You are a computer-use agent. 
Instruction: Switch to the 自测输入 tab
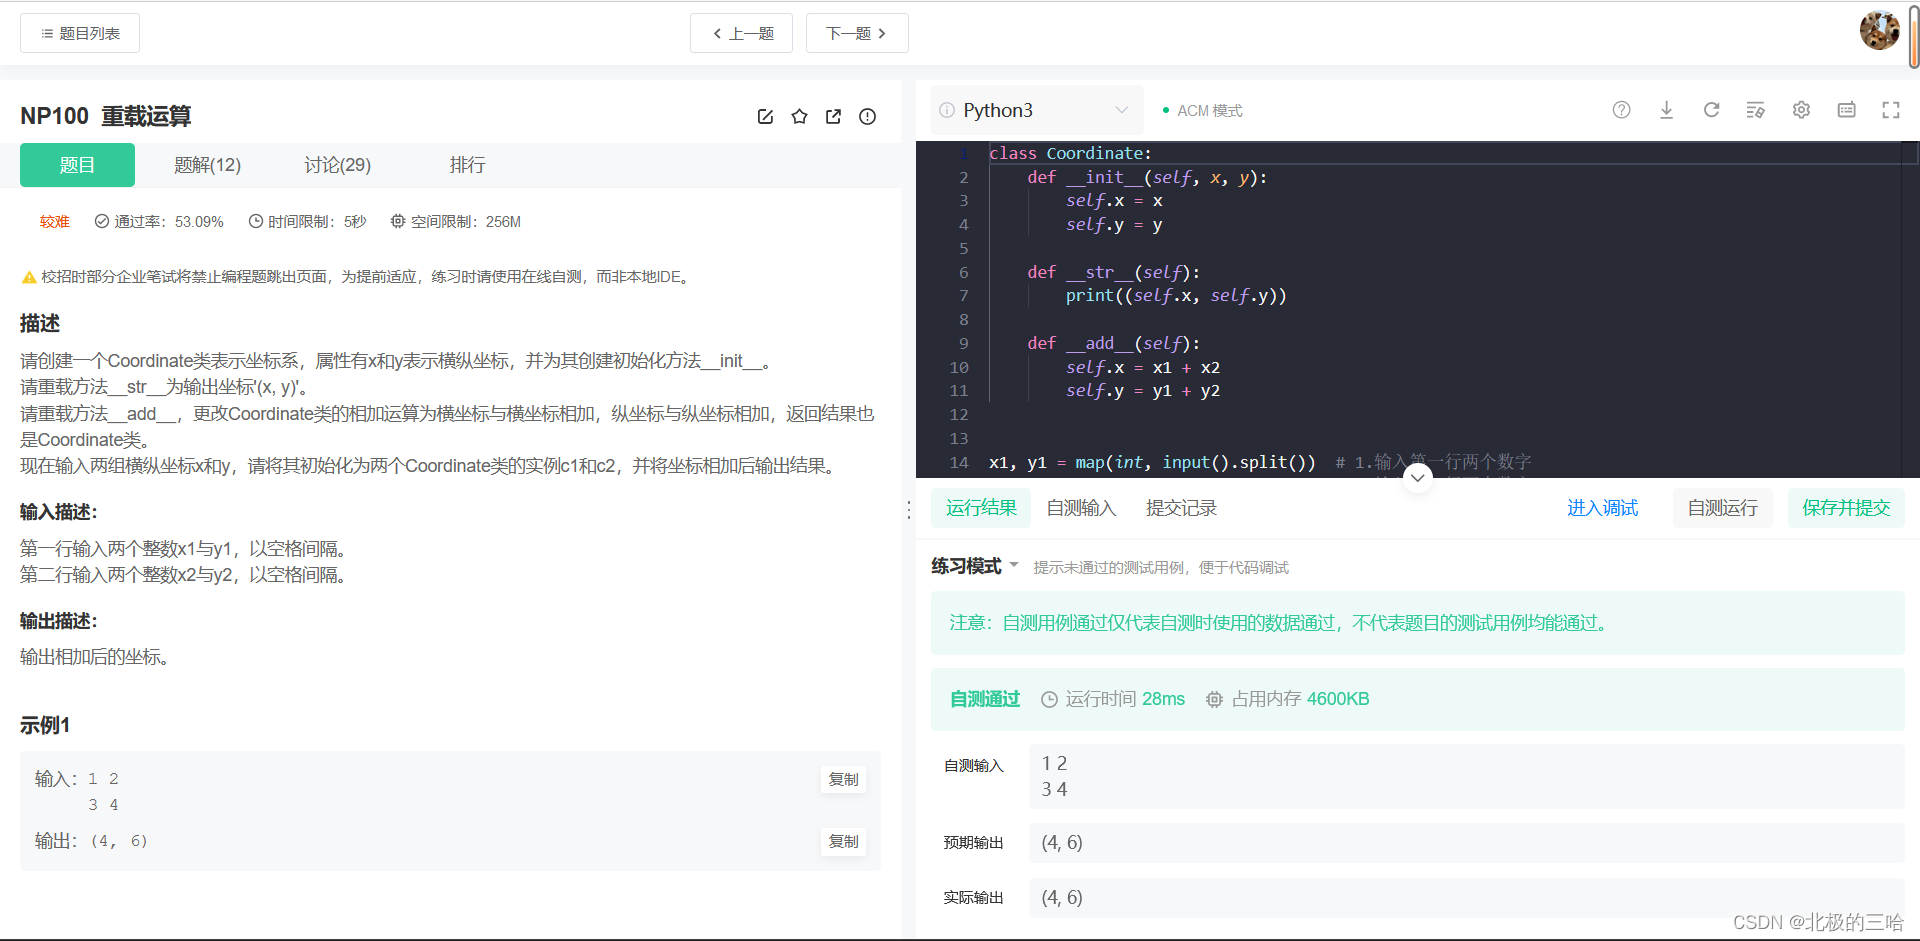click(1081, 508)
